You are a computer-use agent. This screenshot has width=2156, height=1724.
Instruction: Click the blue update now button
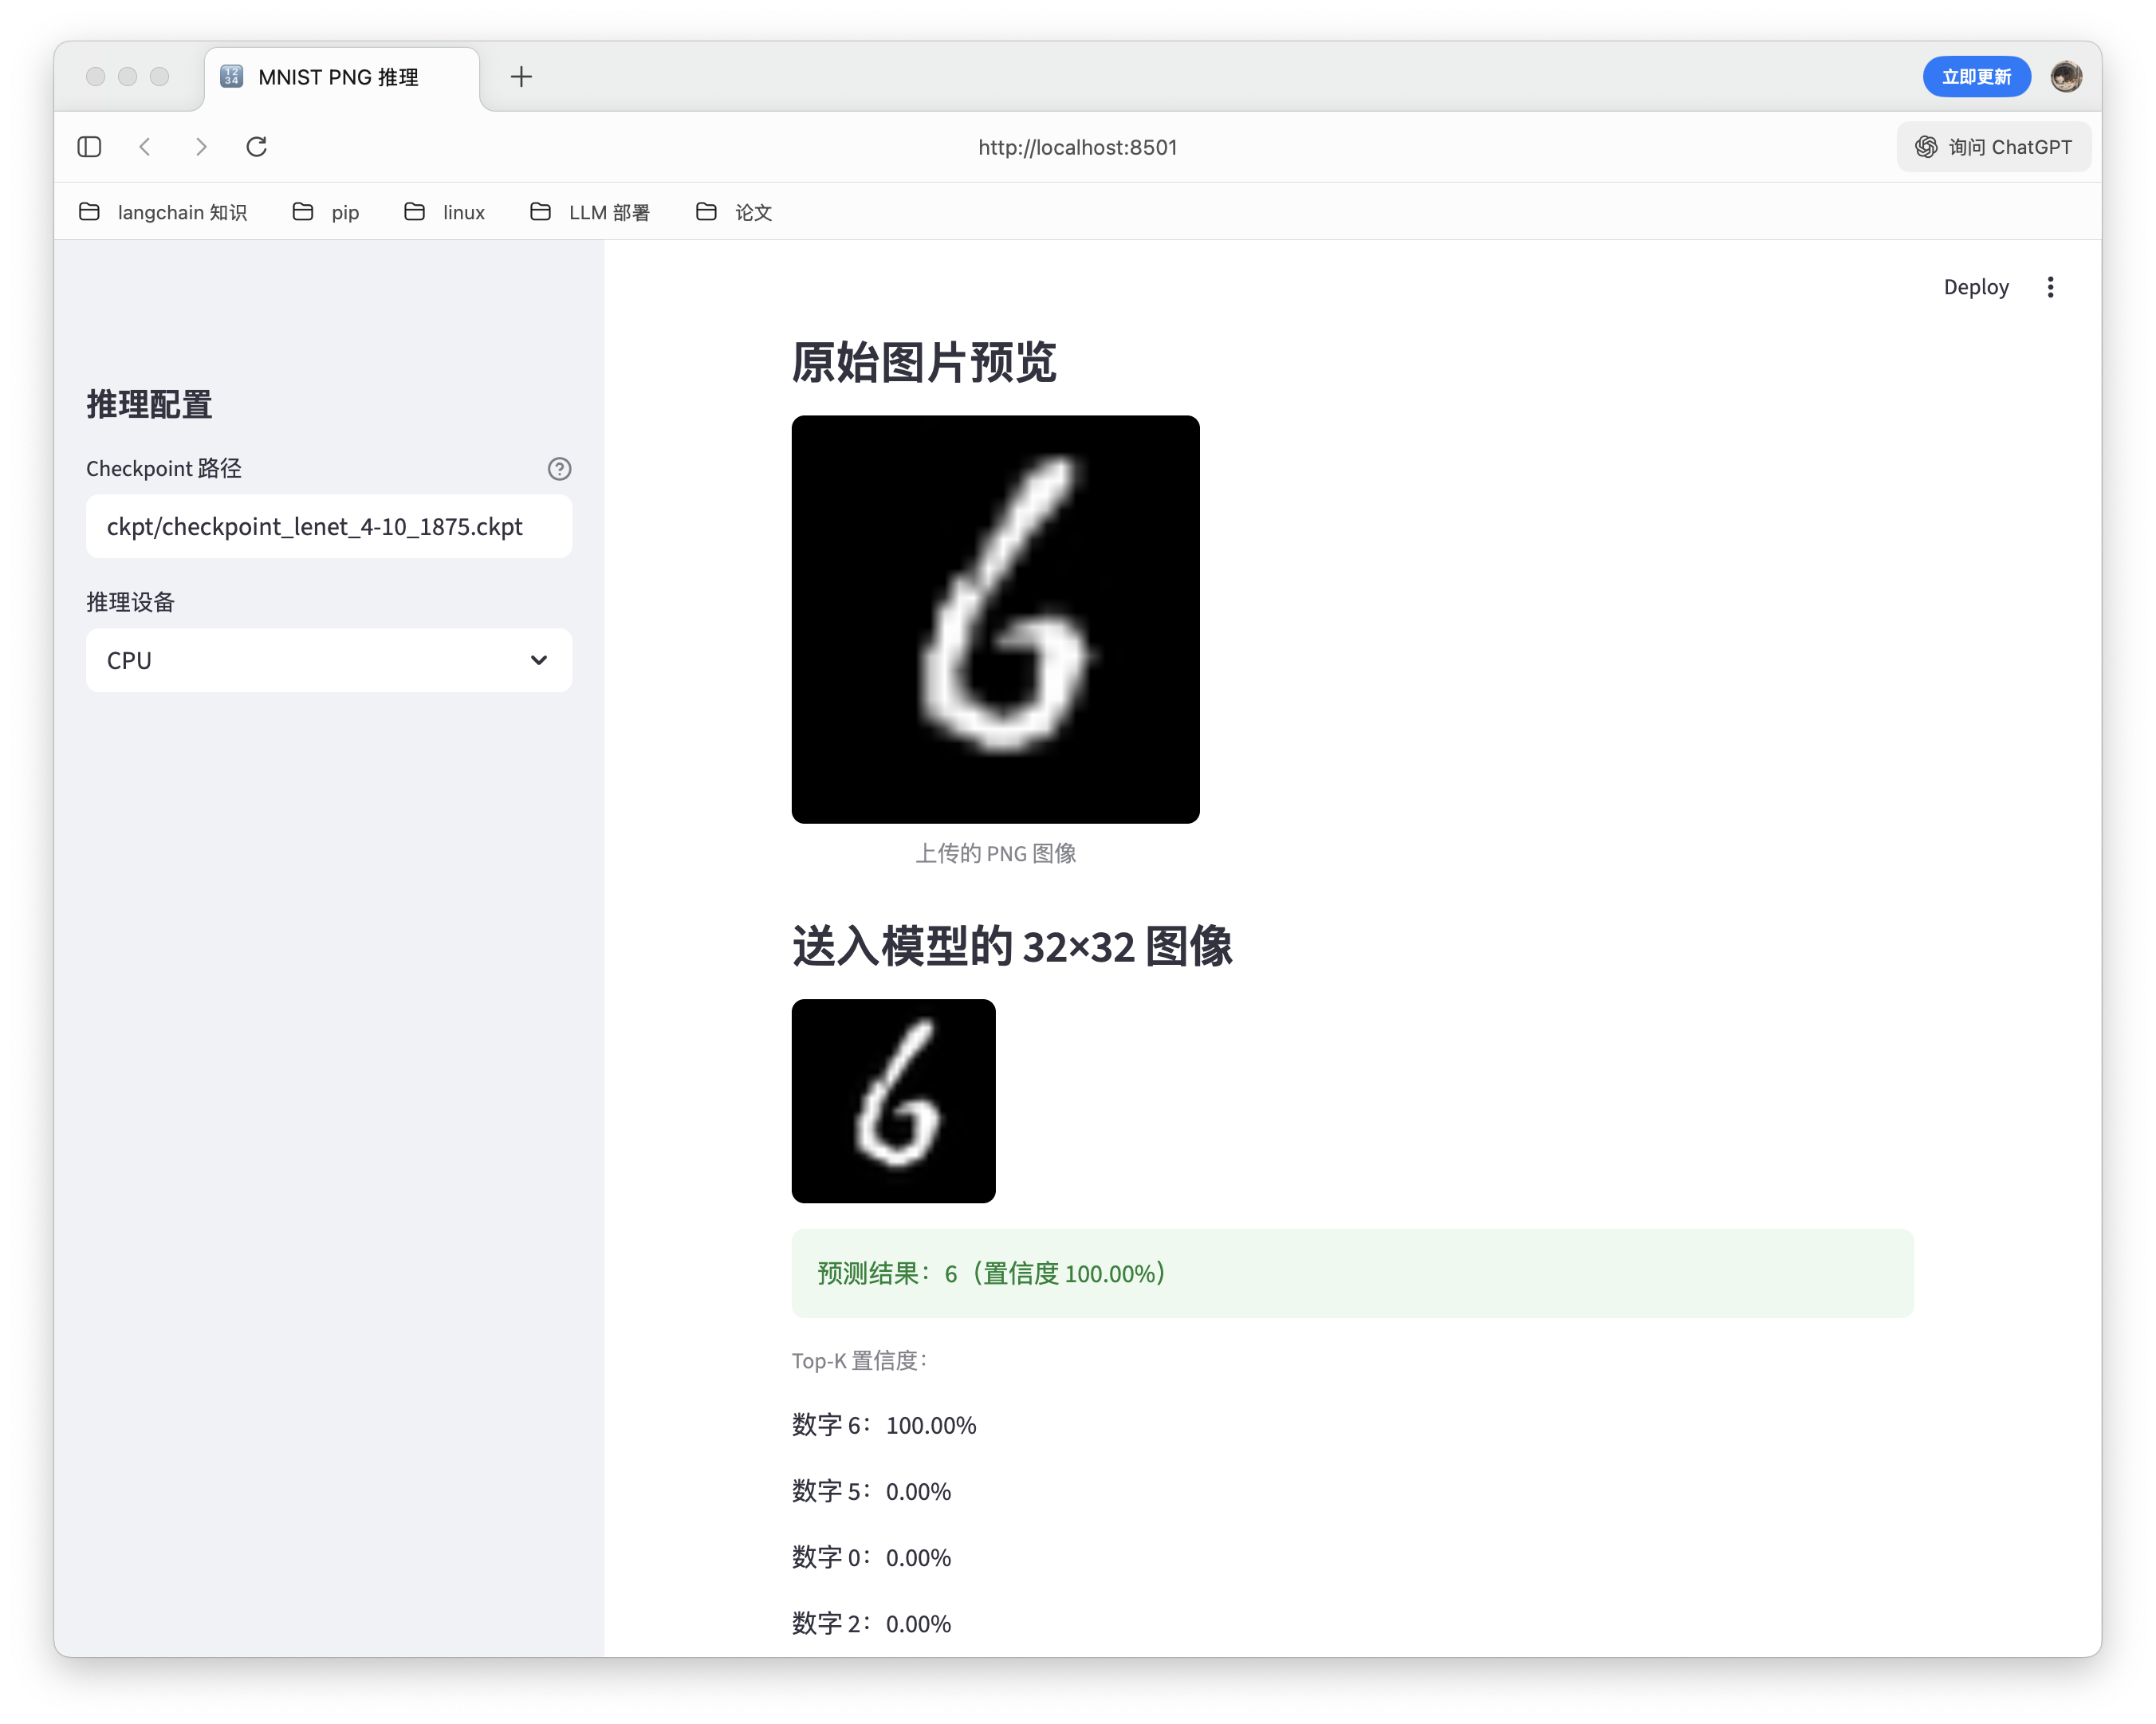coord(1975,77)
